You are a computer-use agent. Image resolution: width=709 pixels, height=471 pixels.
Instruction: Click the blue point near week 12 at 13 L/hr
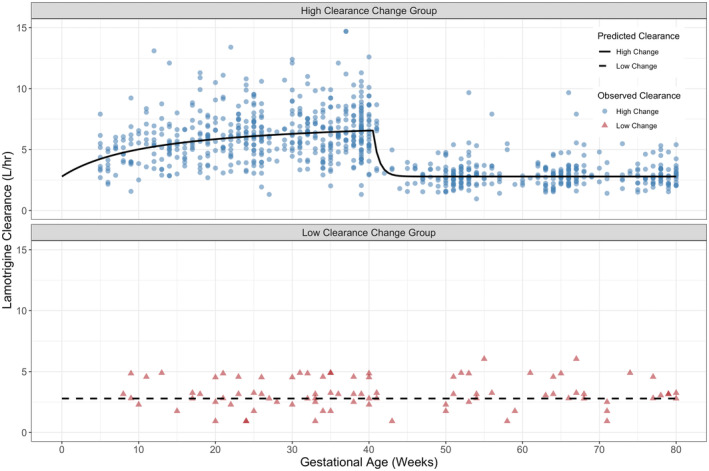154,51
